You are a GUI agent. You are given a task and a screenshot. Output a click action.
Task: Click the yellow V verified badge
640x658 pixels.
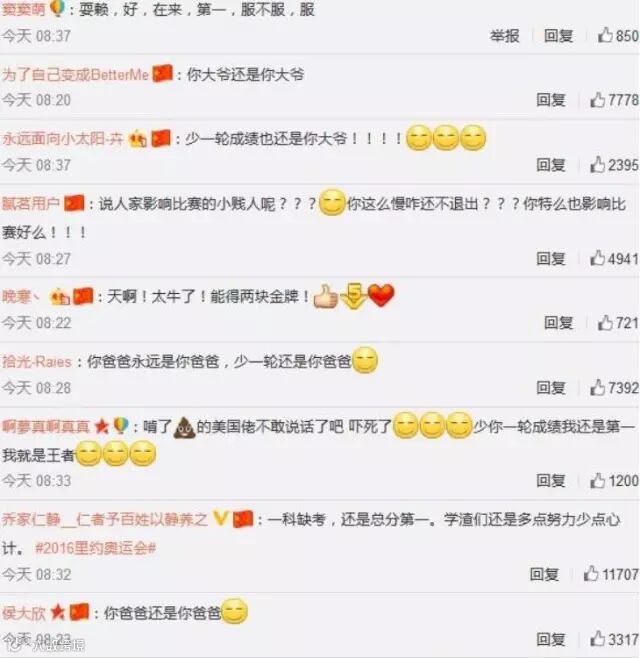click(x=220, y=519)
